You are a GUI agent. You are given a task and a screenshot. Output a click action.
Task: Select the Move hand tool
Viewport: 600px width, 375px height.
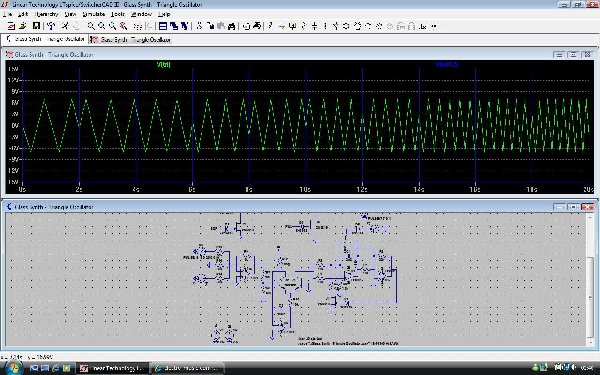point(358,26)
